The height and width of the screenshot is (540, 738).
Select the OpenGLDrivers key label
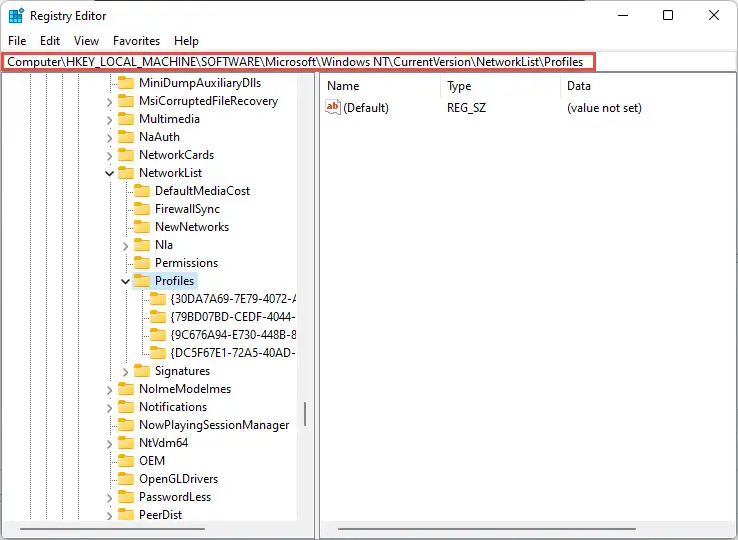pyautogui.click(x=178, y=479)
